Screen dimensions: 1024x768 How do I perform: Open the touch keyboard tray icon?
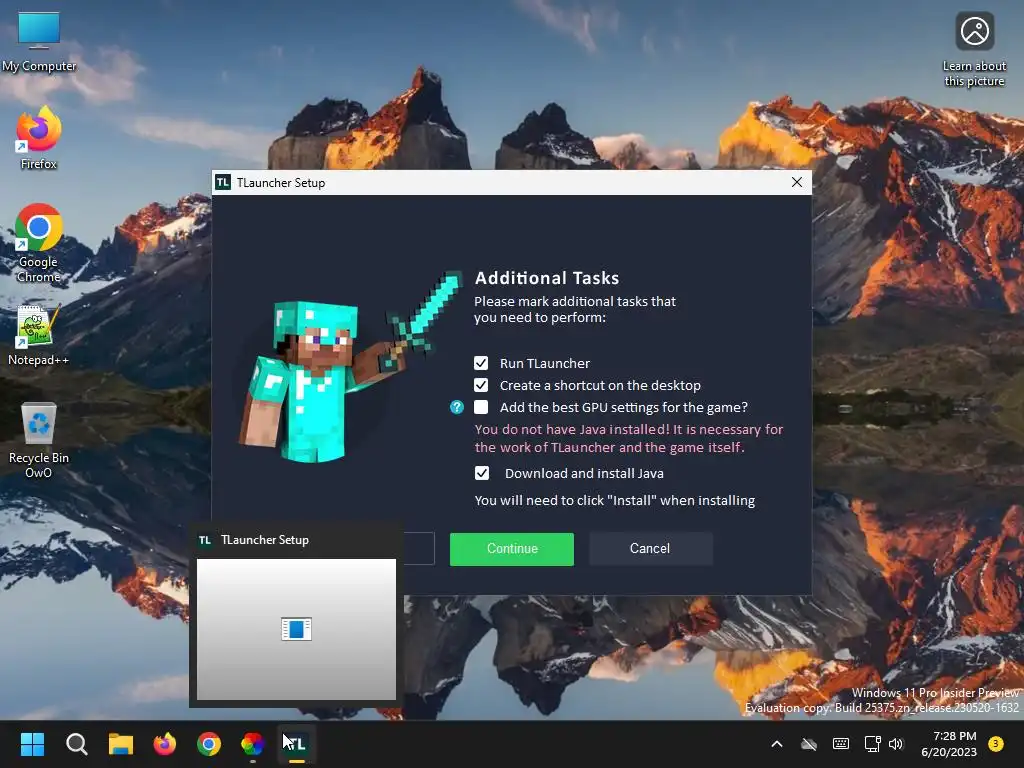point(840,744)
